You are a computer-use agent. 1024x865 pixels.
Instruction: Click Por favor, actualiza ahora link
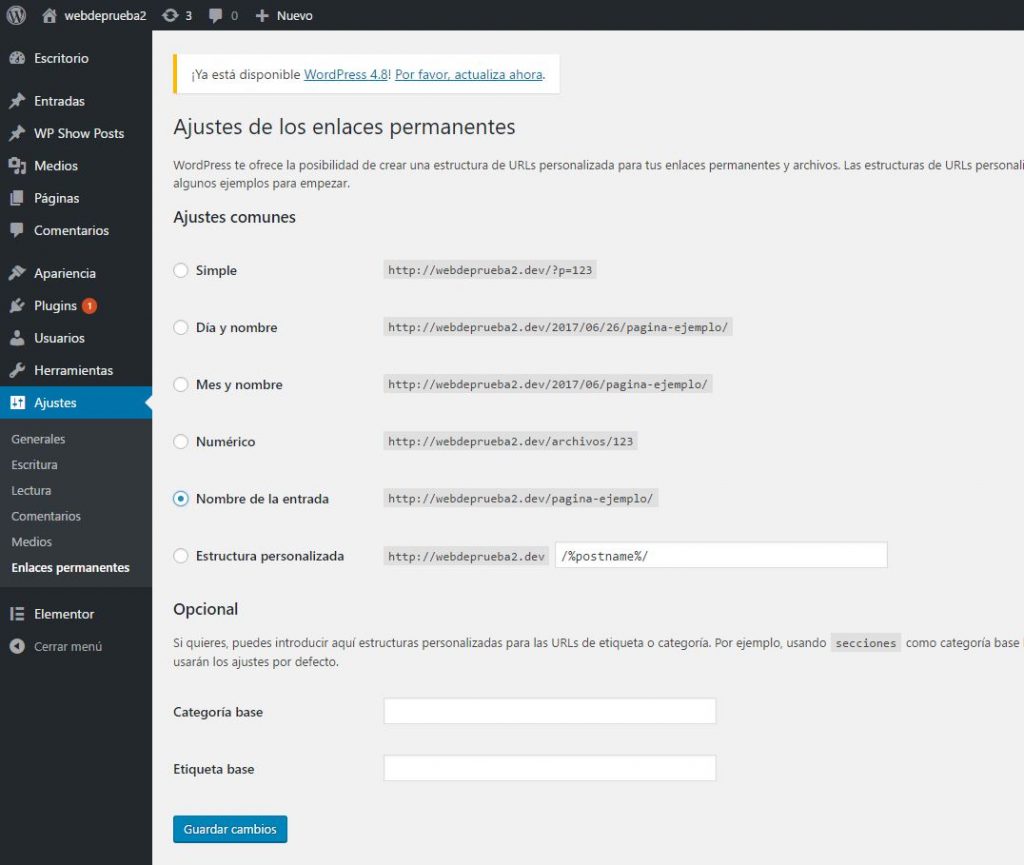469,74
